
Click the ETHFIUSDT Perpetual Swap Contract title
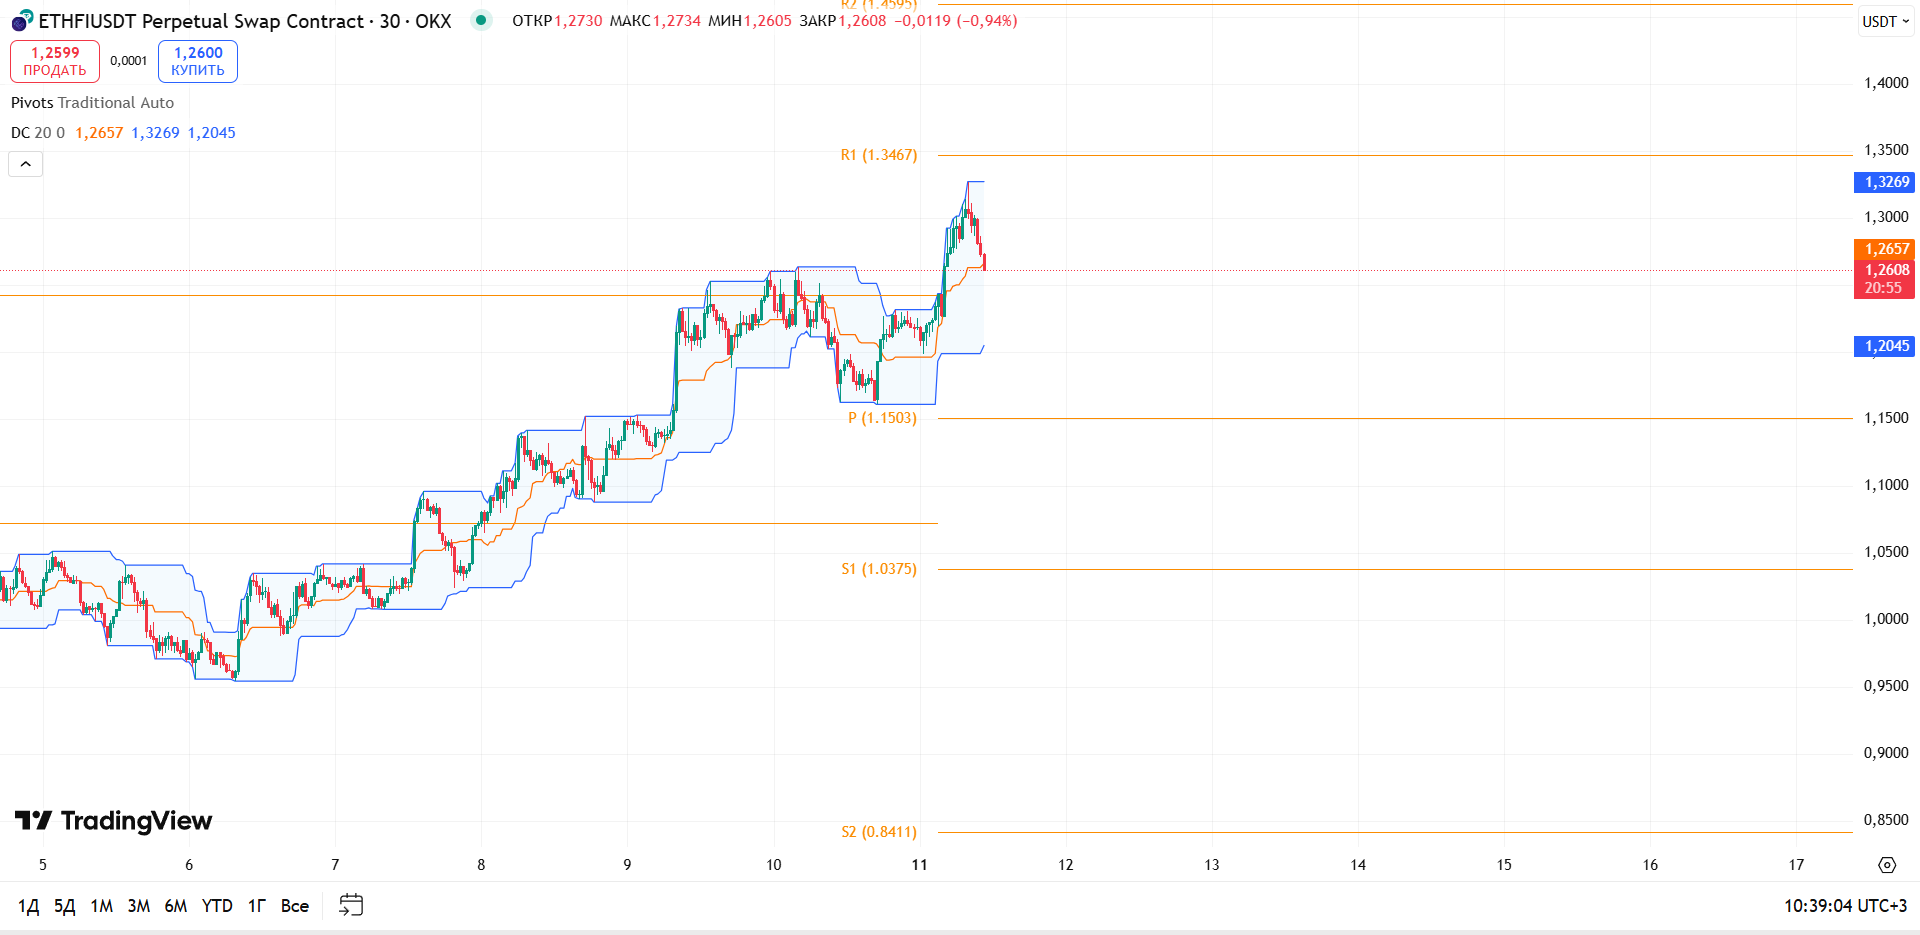(245, 21)
